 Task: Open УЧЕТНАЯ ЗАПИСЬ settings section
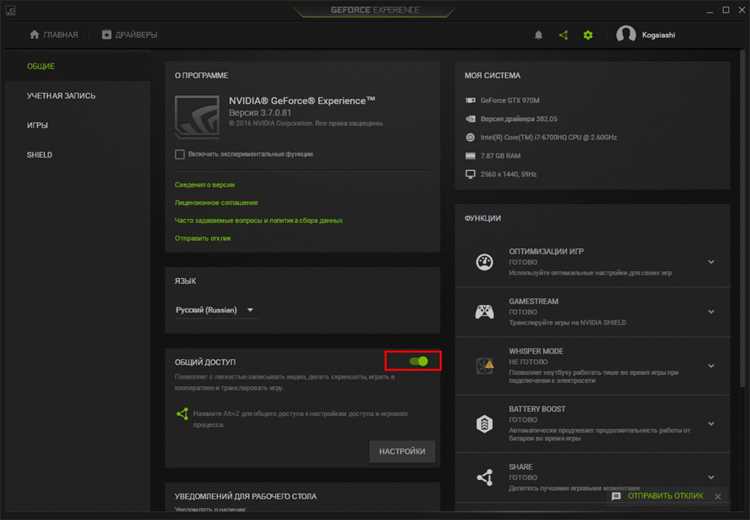(61, 96)
